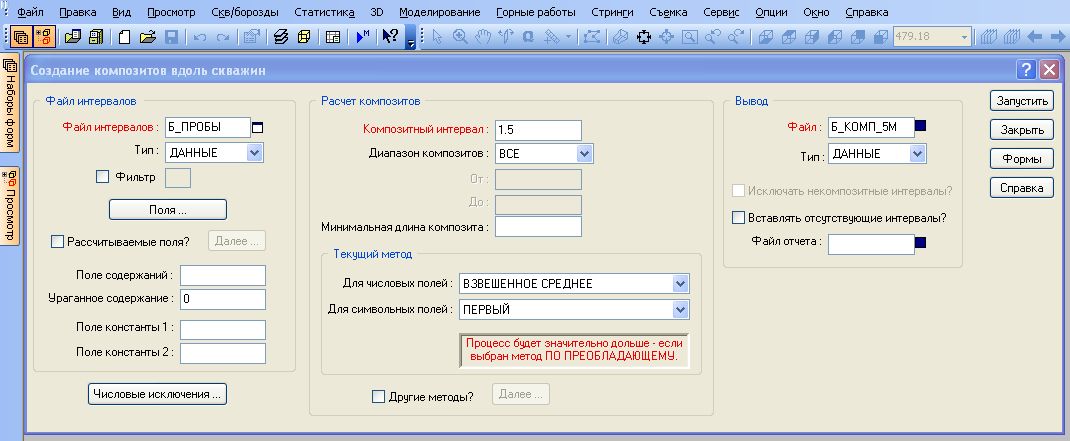Screen dimensions: 1070x441
Task: Click the right blue arrow section icon
Action: click(x=1056, y=37)
